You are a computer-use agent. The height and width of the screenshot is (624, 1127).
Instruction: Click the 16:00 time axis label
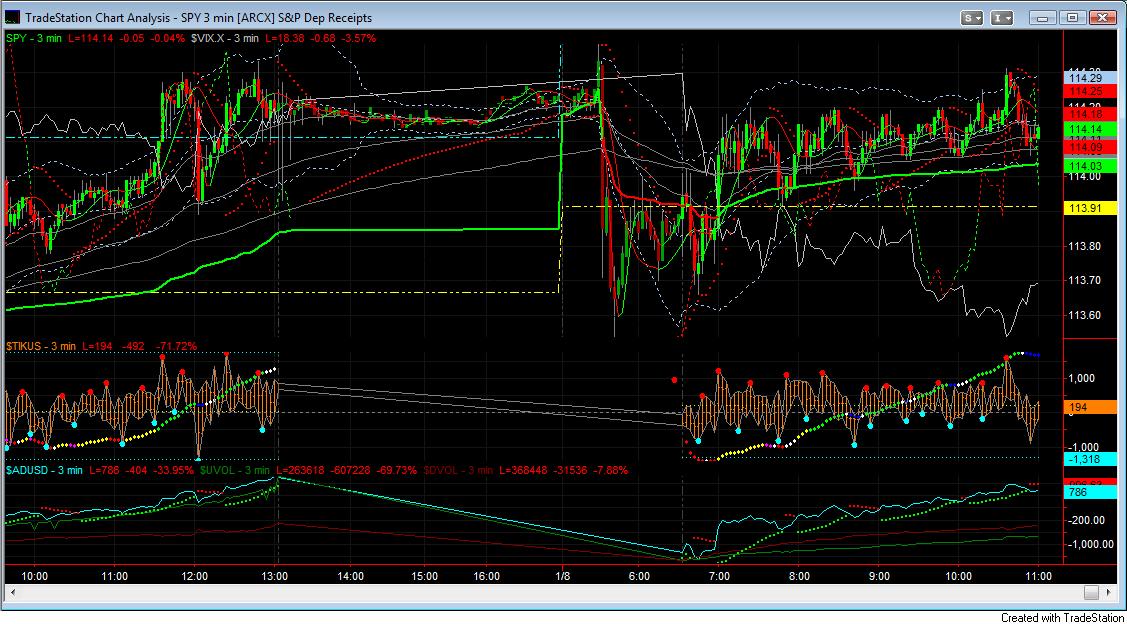(x=487, y=576)
